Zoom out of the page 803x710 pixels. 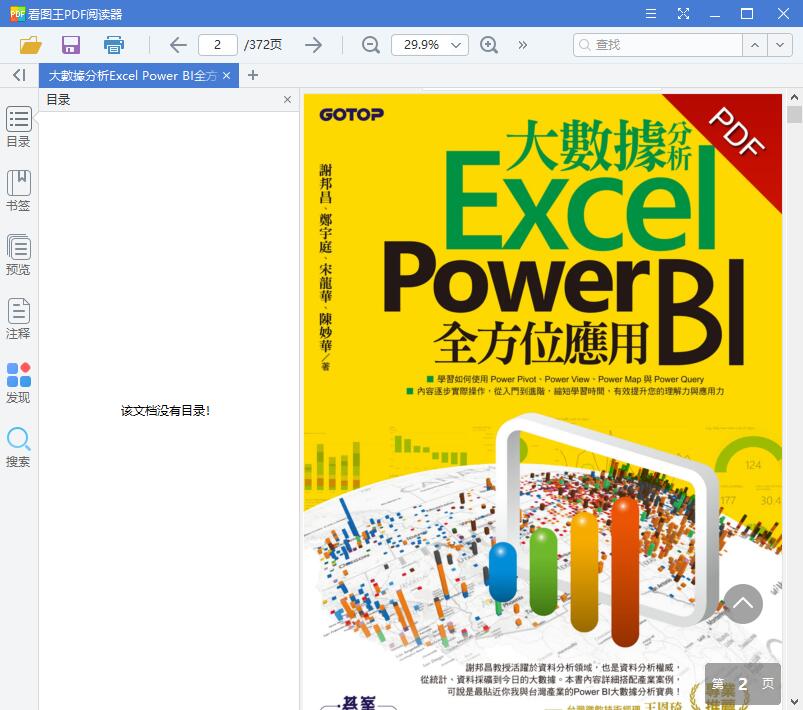click(x=369, y=44)
